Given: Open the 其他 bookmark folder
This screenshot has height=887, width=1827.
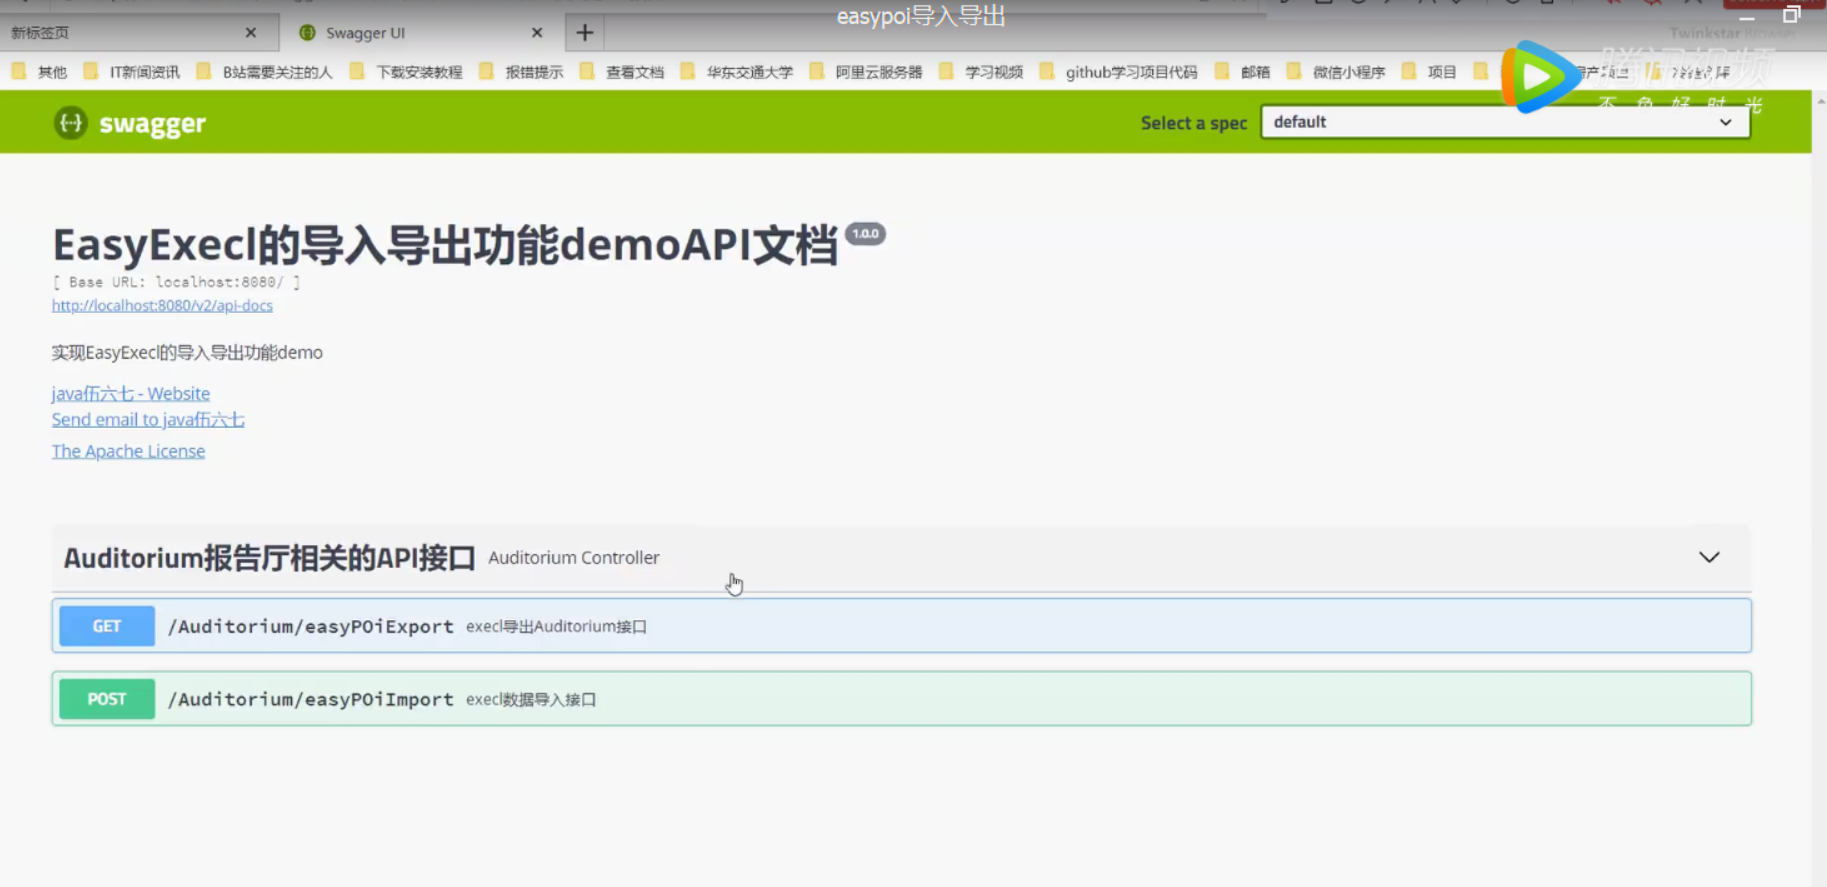Looking at the screenshot, I should click(x=40, y=72).
